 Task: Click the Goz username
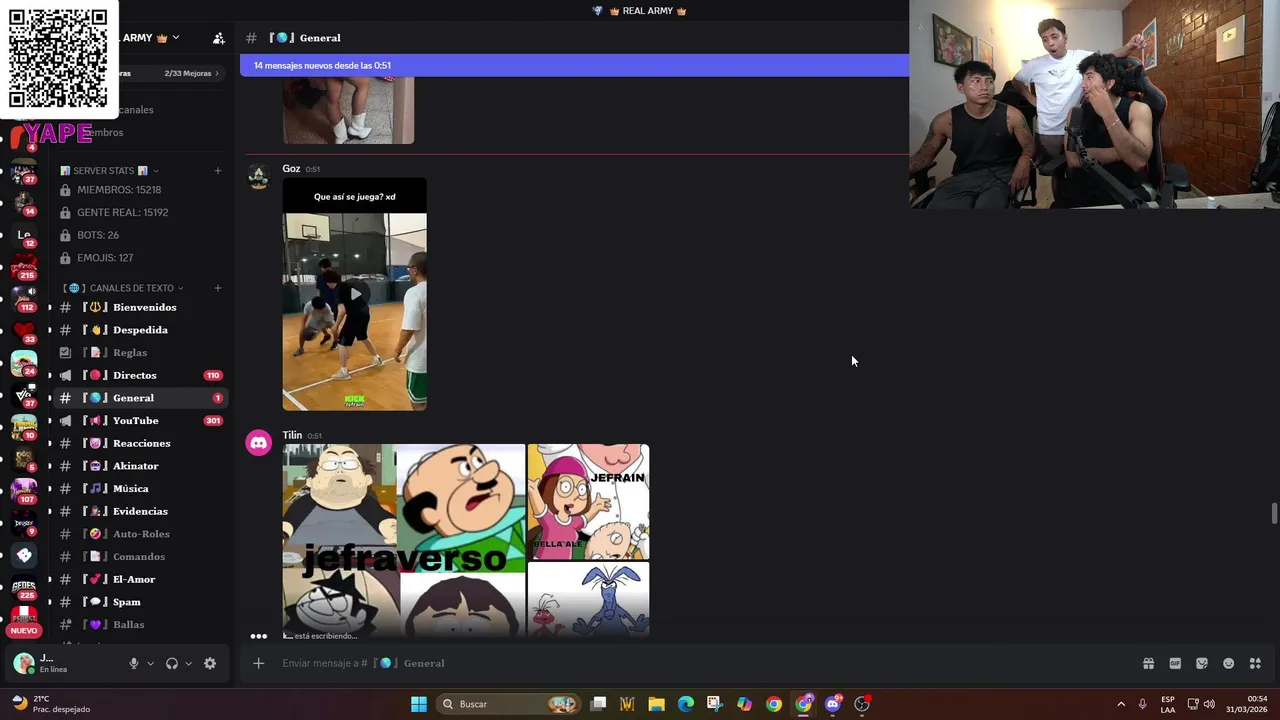(x=291, y=169)
